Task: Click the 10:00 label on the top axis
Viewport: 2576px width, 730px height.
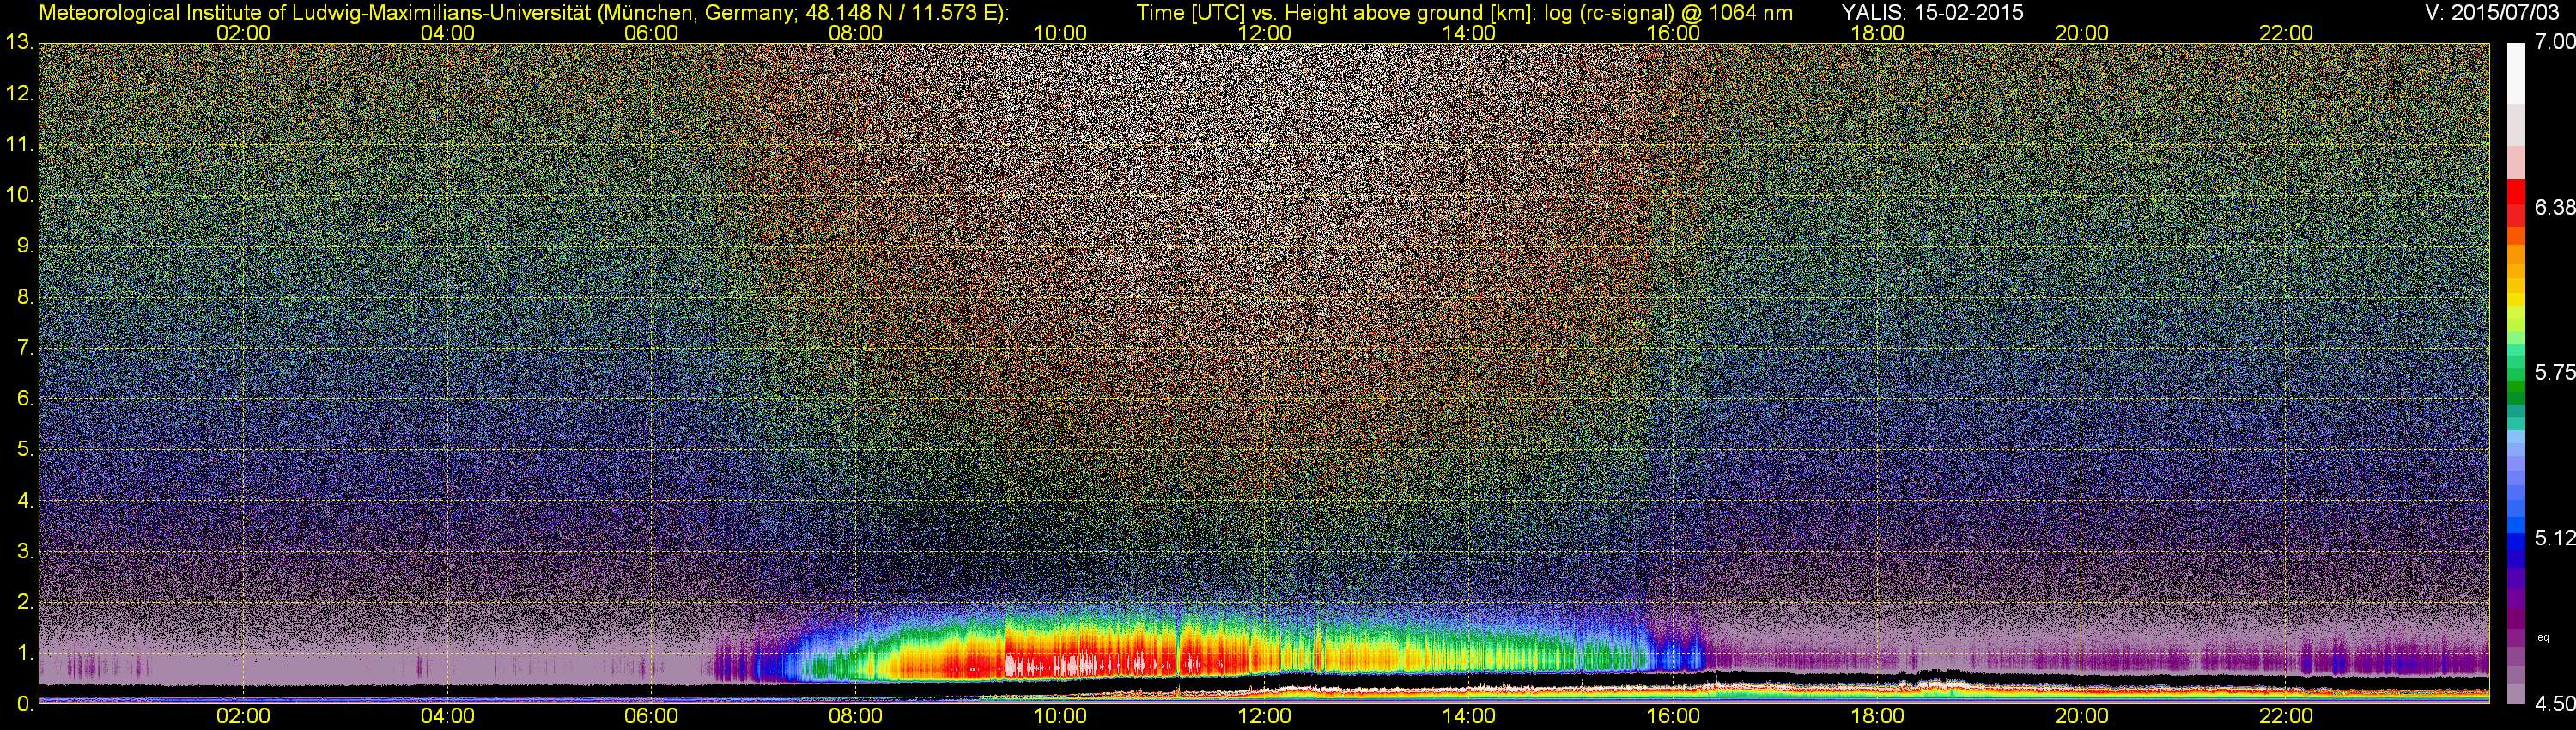Action: 1060,33
